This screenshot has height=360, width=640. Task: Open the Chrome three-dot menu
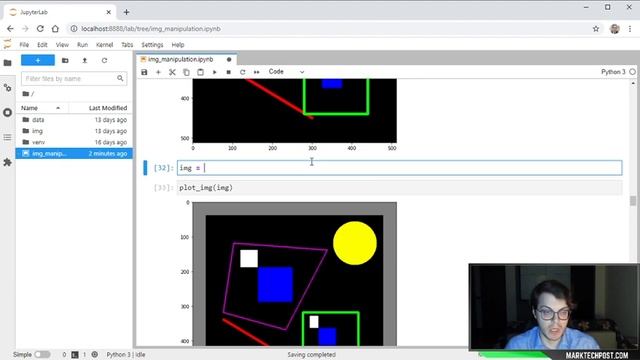pos(630,29)
